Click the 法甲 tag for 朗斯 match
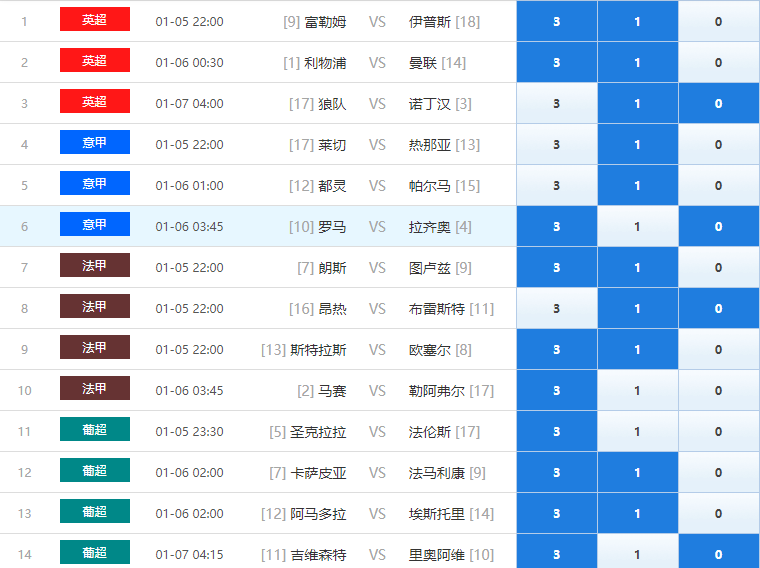The image size is (760, 568). pos(95,265)
